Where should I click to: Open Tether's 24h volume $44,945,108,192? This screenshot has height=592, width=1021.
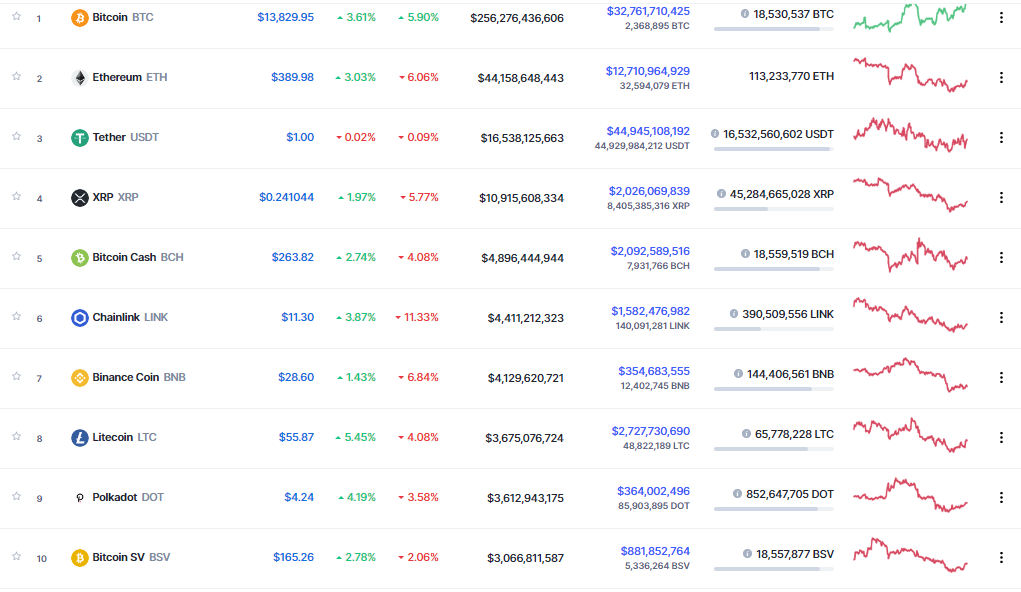click(x=648, y=132)
